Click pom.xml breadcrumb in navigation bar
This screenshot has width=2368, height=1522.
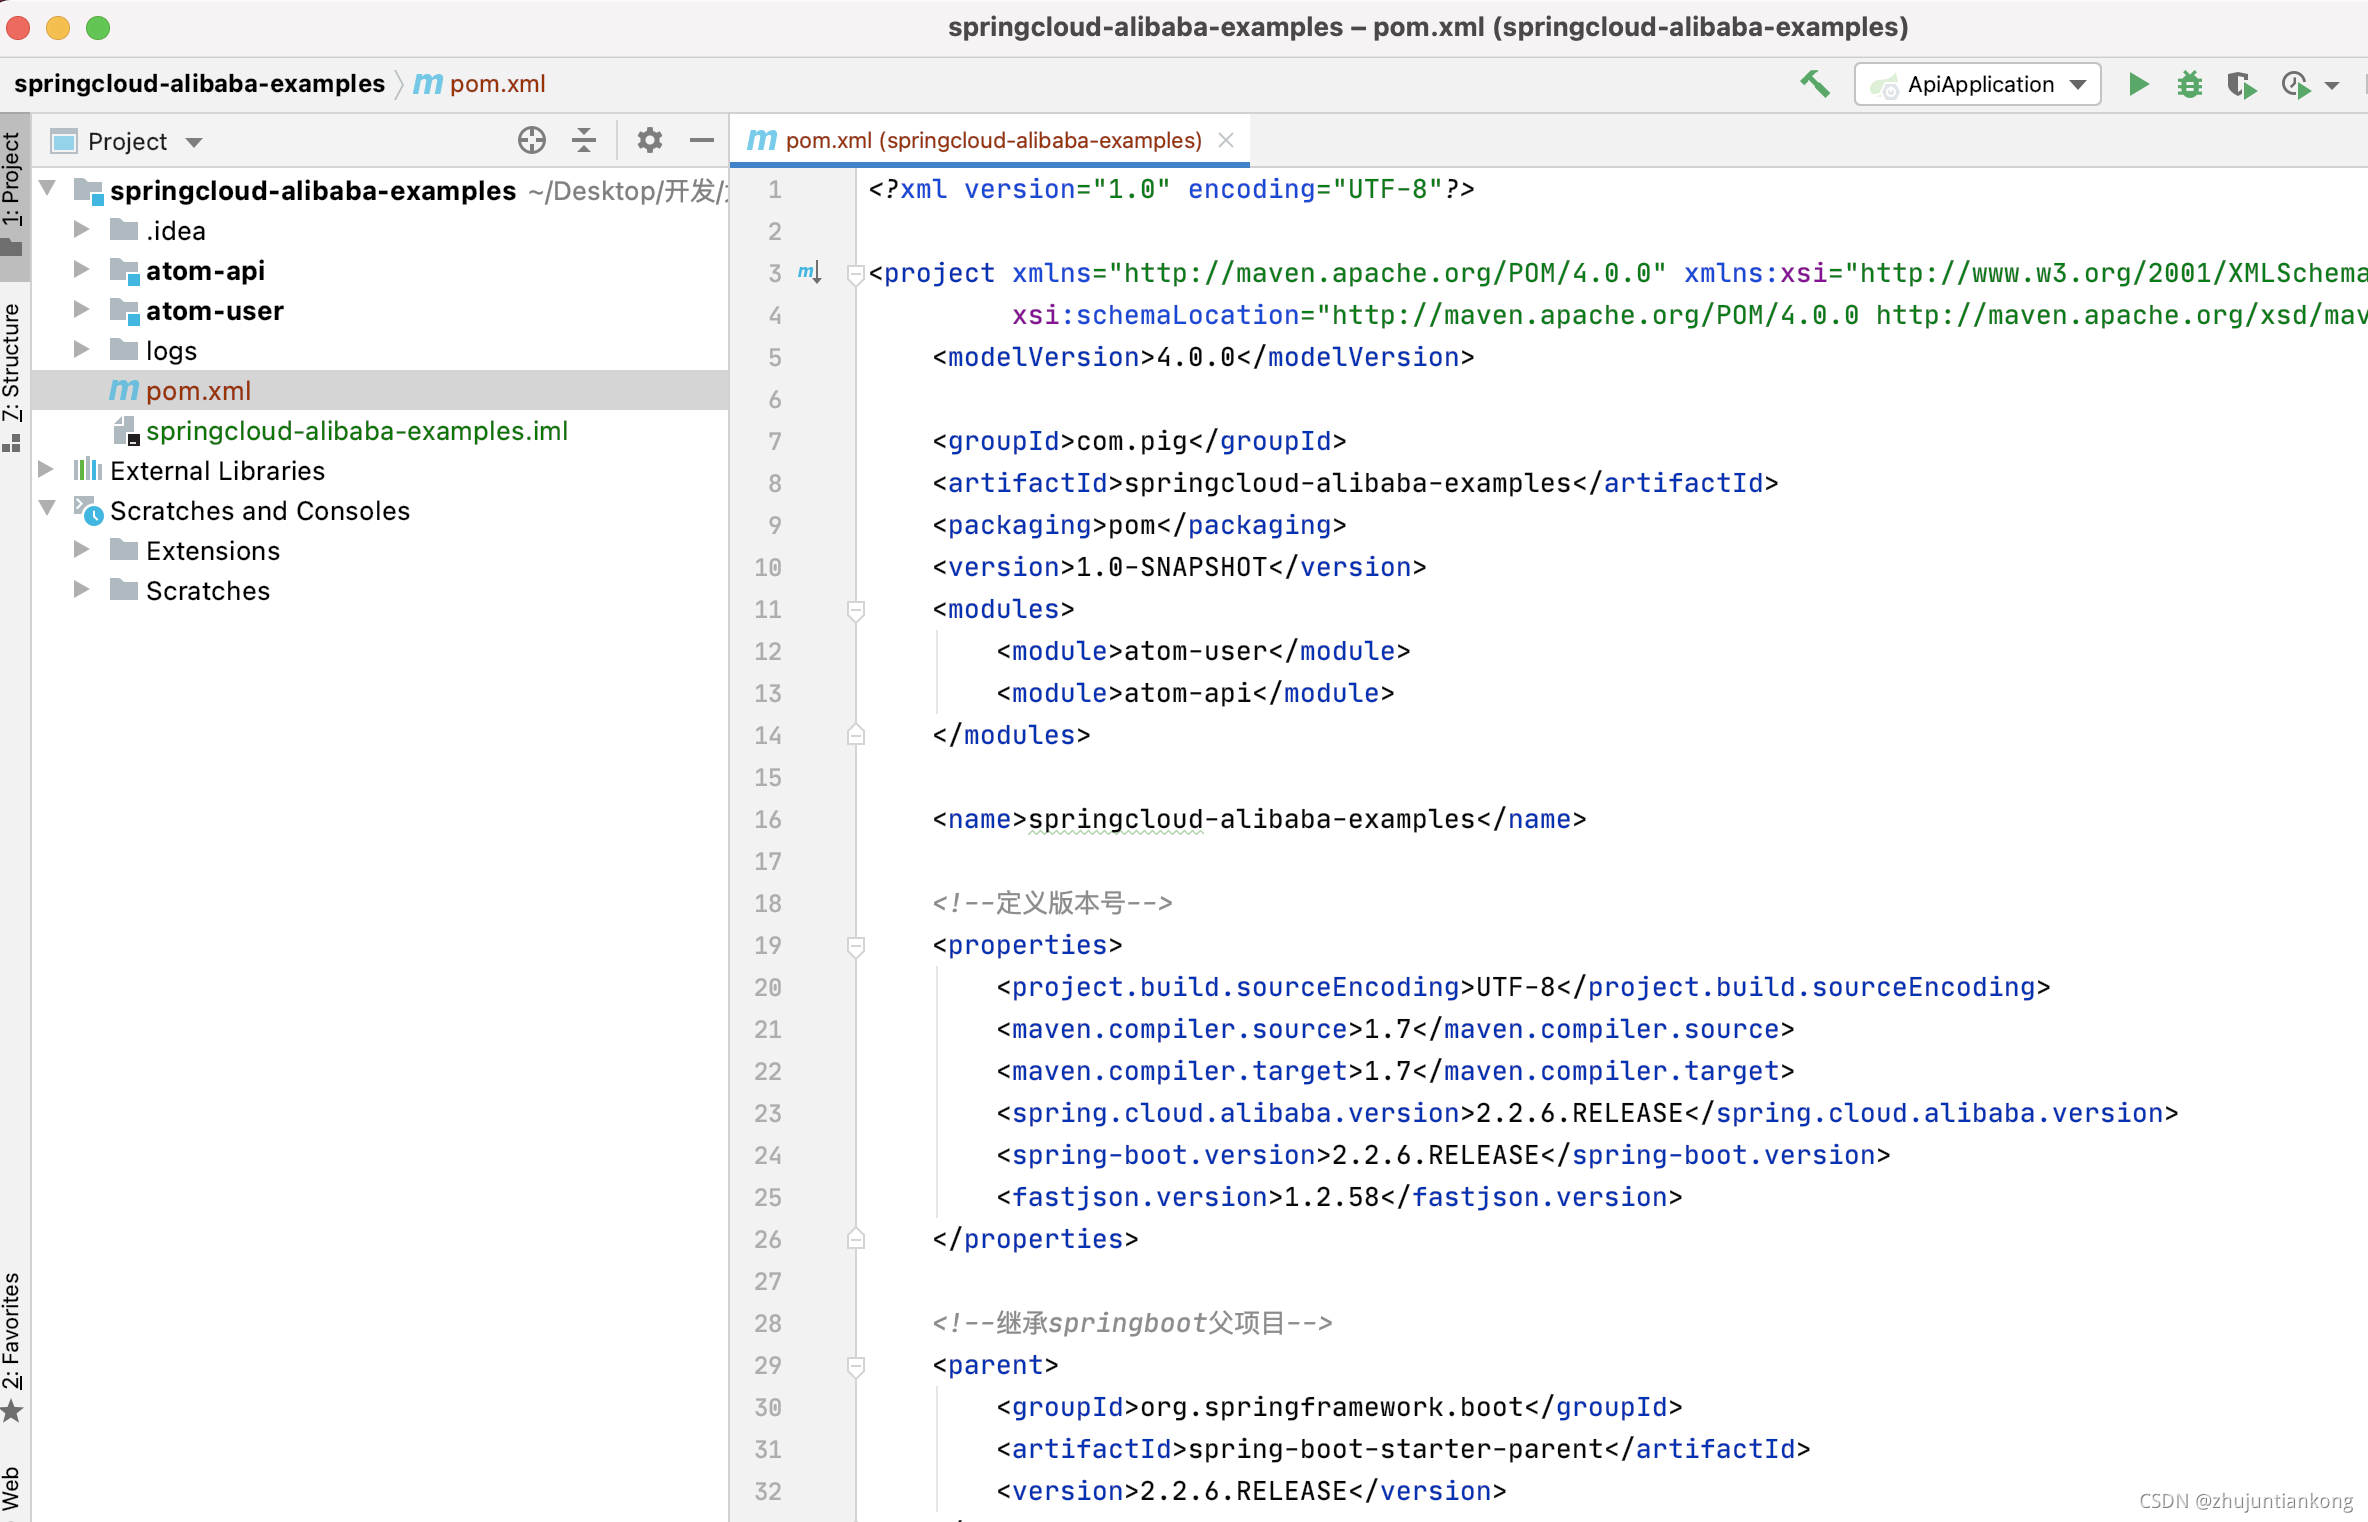[x=480, y=84]
